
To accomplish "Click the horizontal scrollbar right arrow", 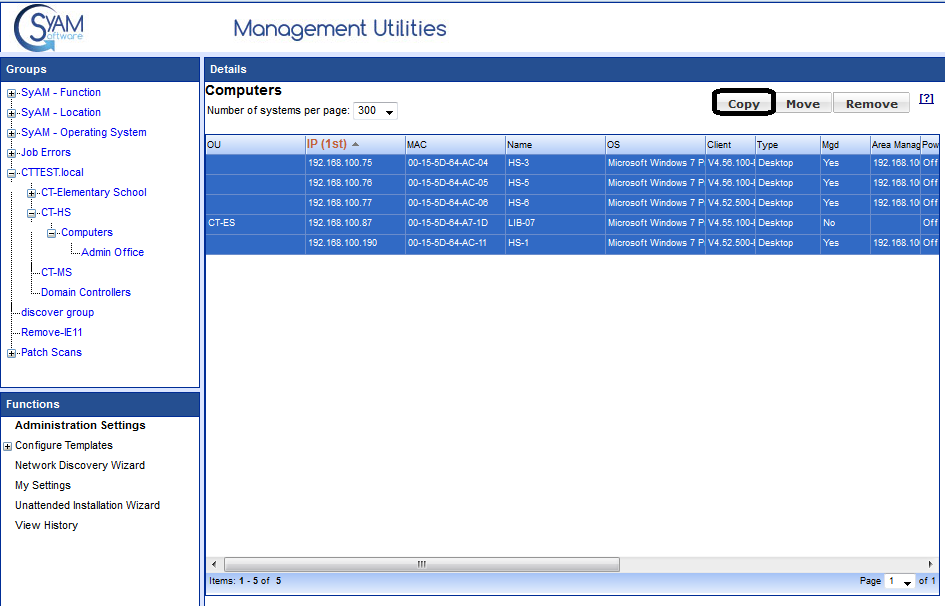I will (932, 564).
